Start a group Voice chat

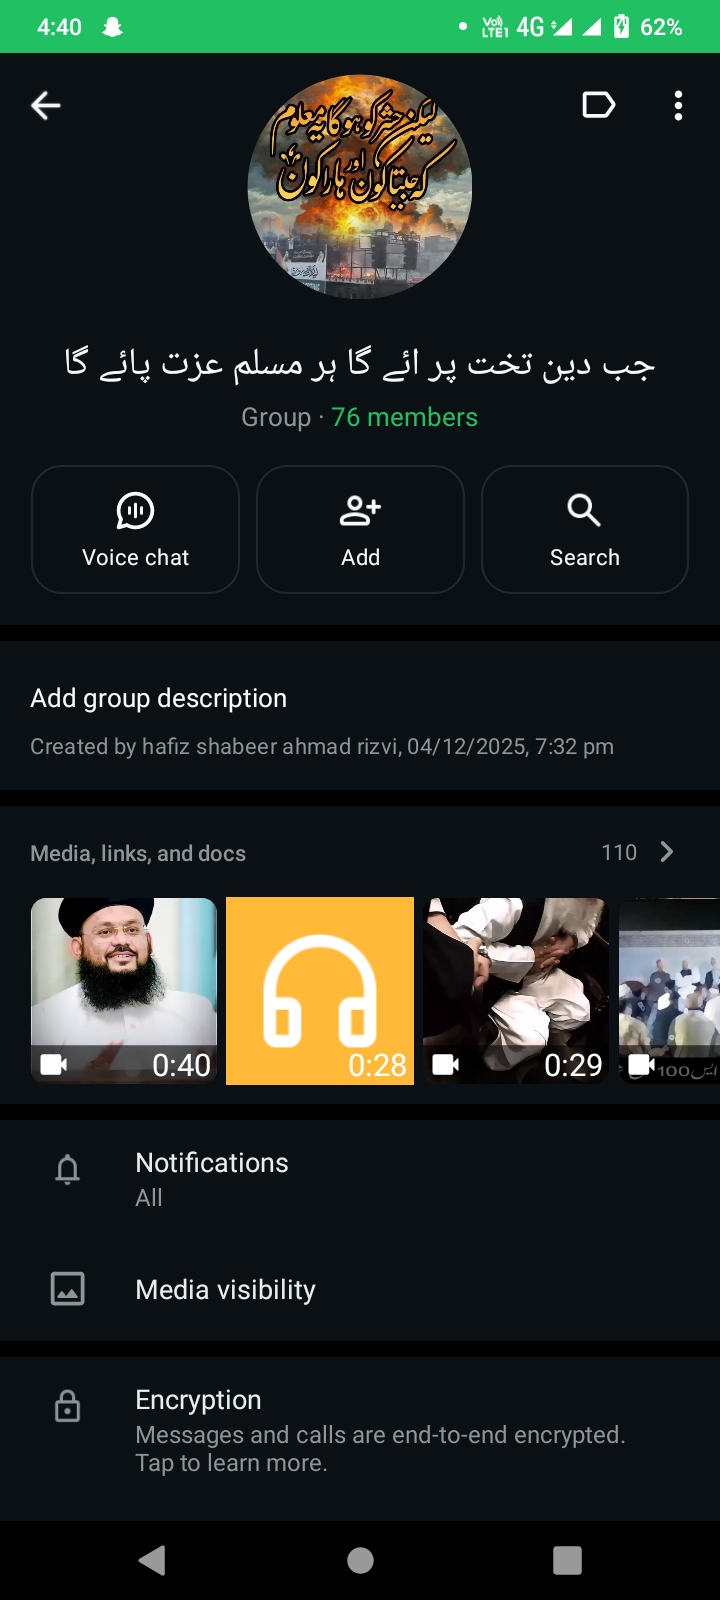point(135,530)
